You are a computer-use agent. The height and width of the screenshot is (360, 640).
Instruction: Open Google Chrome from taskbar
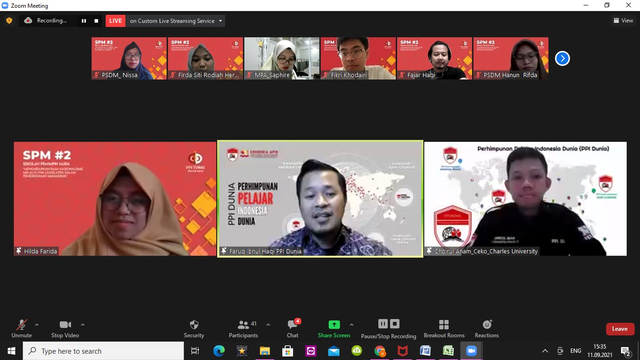pos(380,351)
